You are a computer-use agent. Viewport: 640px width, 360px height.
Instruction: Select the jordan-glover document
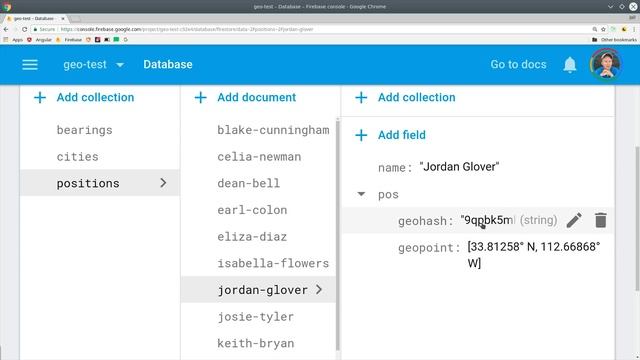pos(258,290)
